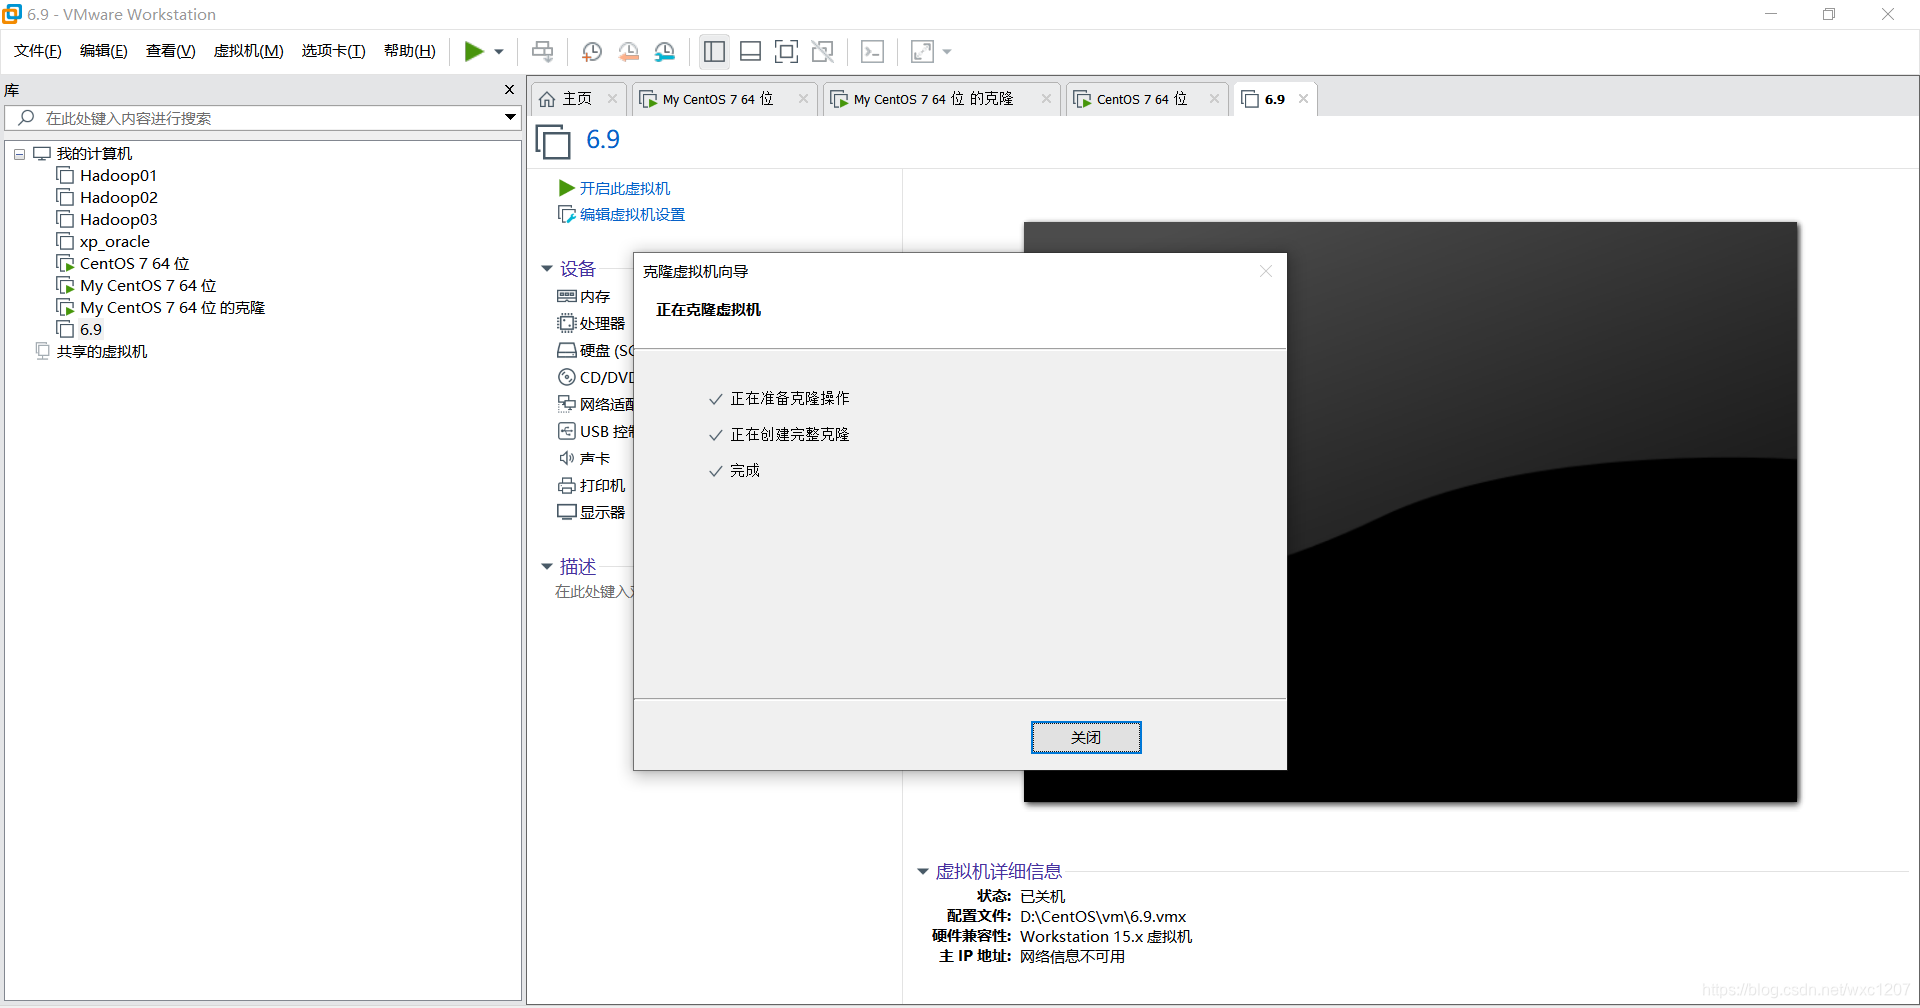Open the power options dropdown arrow
This screenshot has height=1008, width=1920.
[499, 52]
